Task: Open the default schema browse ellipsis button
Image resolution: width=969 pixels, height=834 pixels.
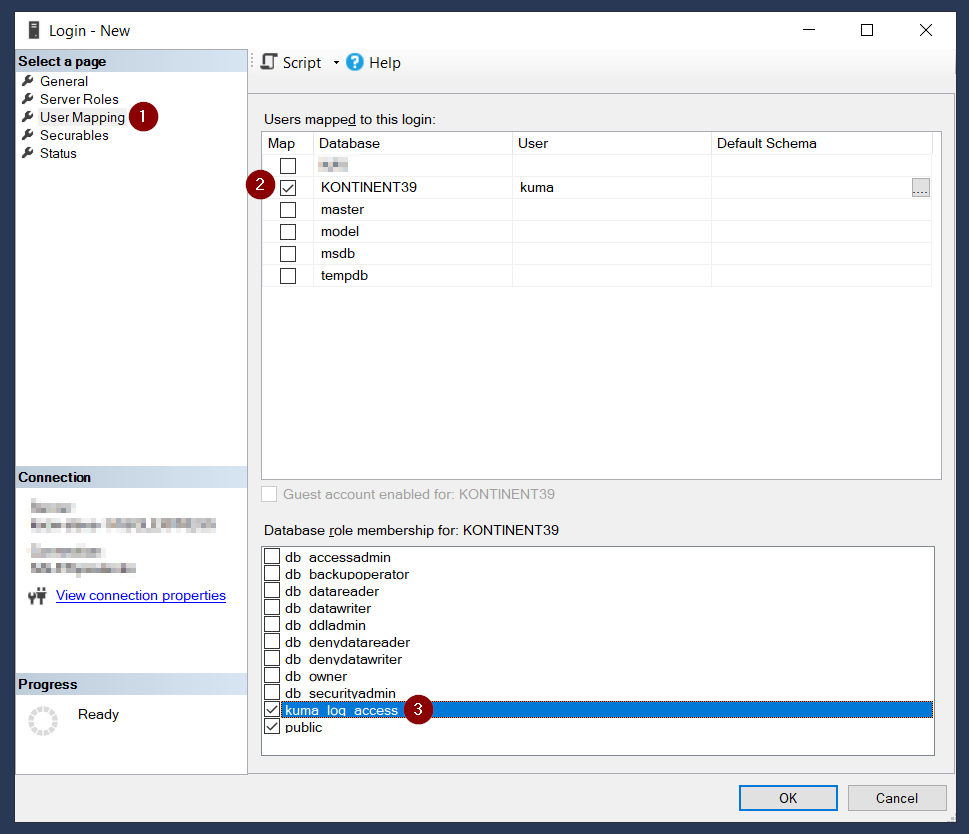Action: pos(920,188)
